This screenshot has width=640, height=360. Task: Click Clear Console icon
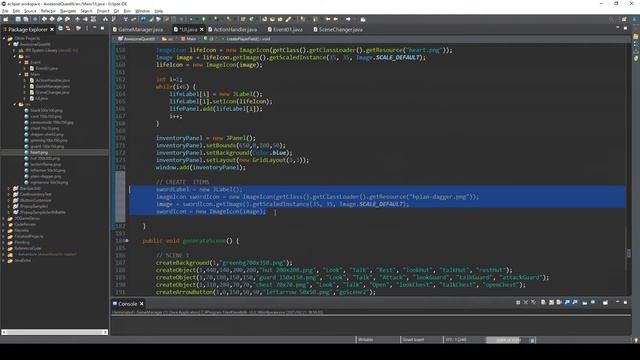(543, 302)
